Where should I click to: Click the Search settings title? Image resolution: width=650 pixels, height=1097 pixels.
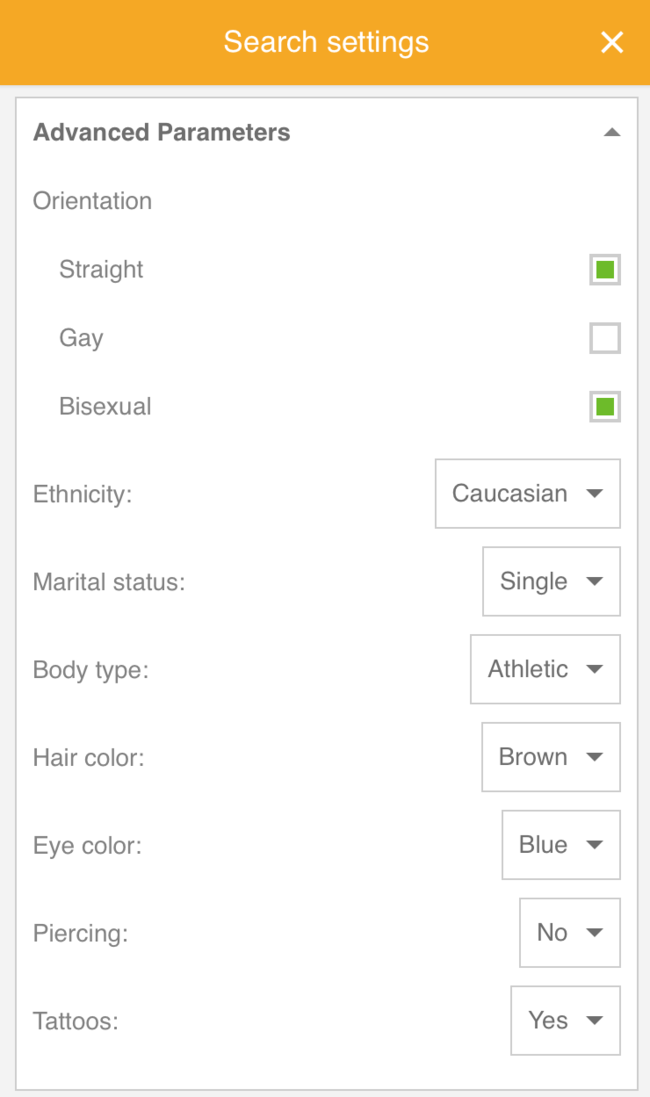326,42
